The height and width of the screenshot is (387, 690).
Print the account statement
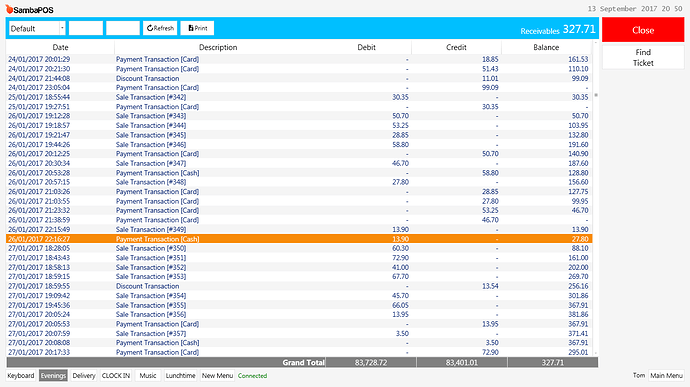[x=197, y=28]
